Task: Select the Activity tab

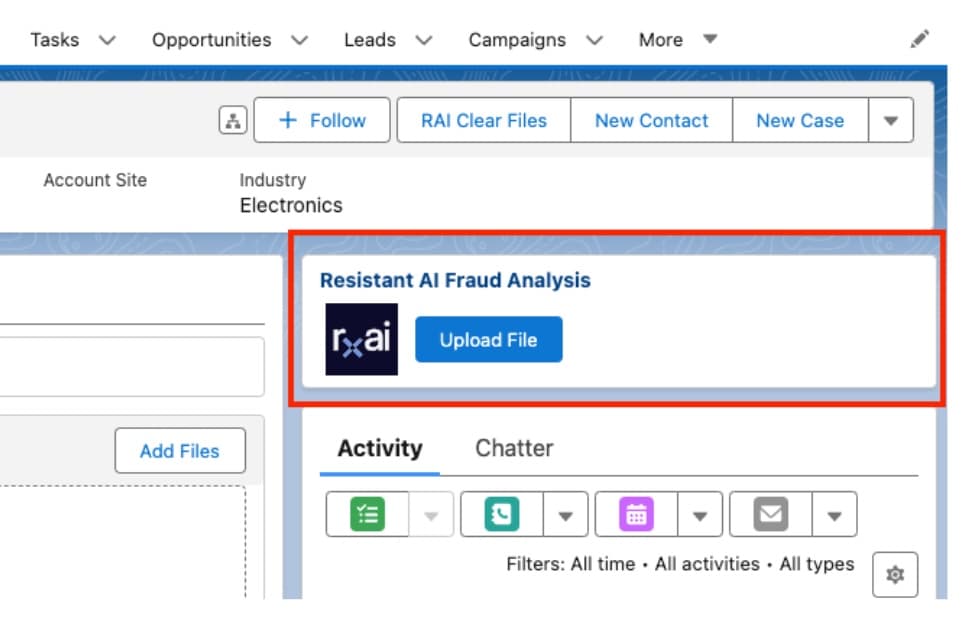Action: (380, 448)
